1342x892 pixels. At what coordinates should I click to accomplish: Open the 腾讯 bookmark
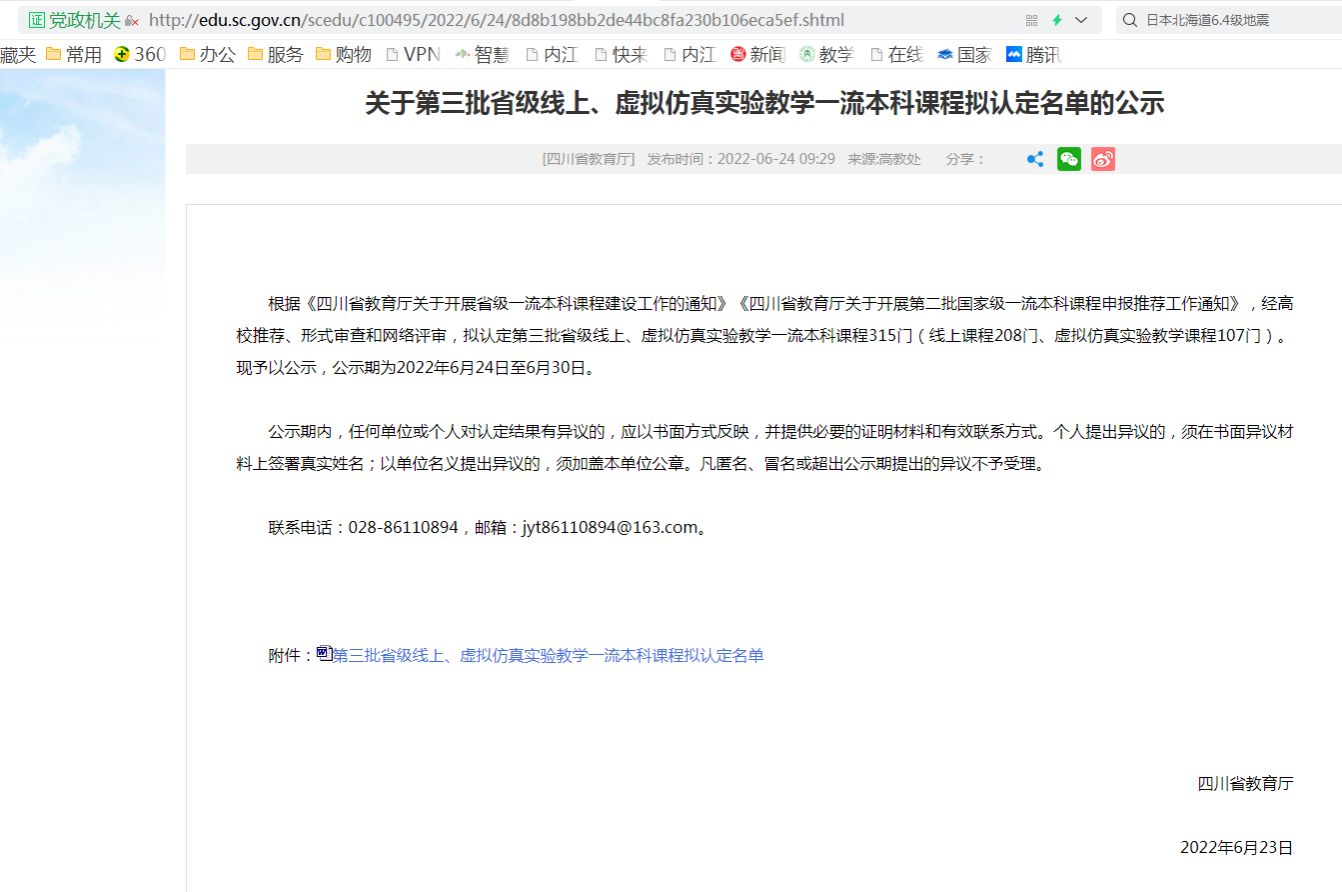pos(1033,55)
